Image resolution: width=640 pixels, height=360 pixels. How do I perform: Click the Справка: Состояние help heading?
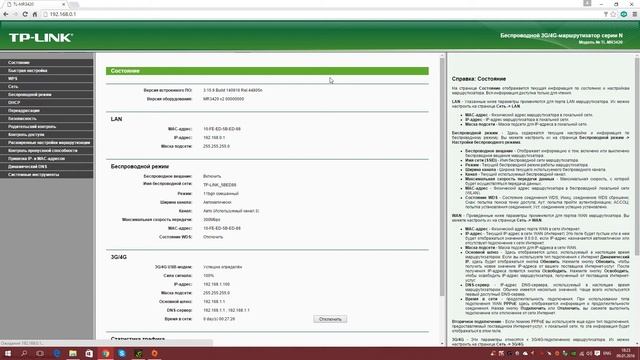pyautogui.click(x=479, y=79)
